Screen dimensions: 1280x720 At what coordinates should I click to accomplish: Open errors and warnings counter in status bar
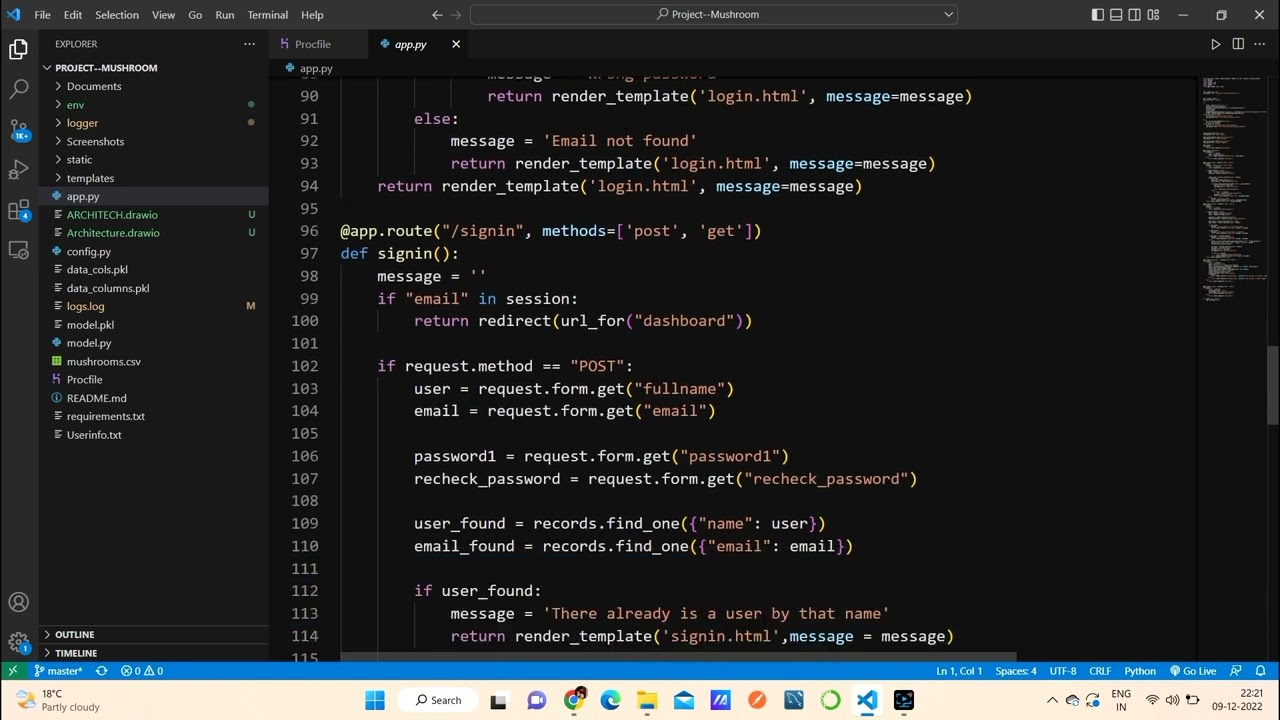click(142, 671)
